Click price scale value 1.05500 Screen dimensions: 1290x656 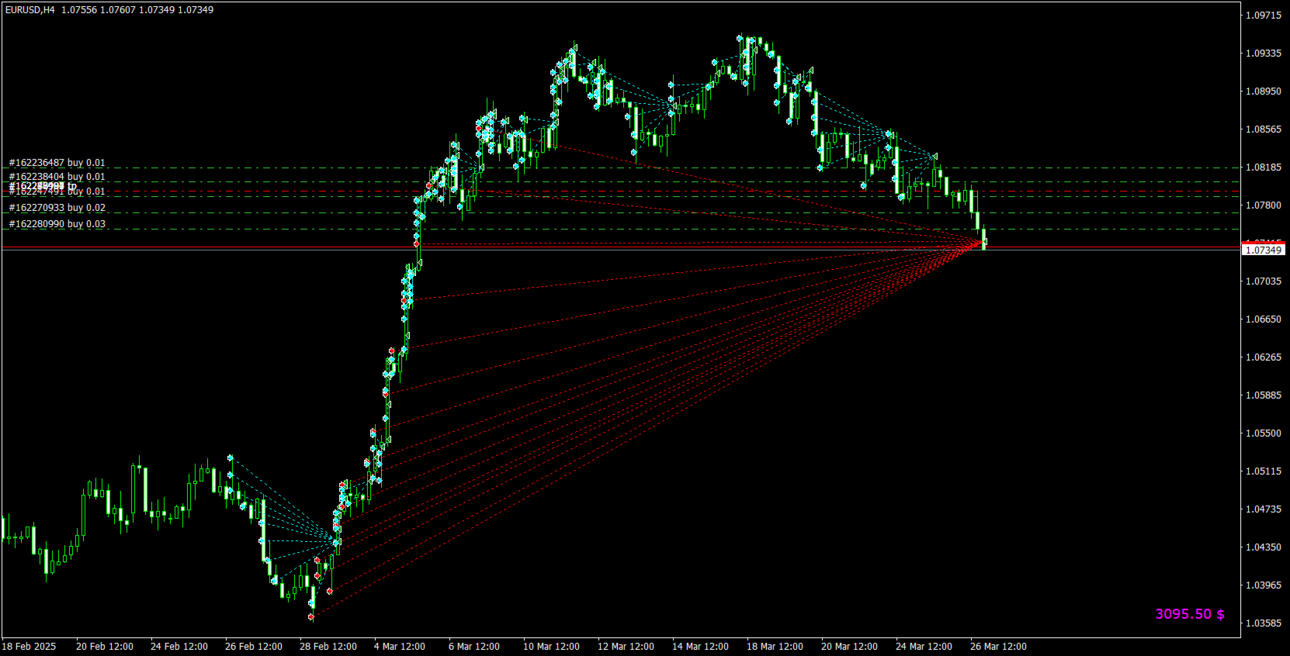coord(1264,433)
